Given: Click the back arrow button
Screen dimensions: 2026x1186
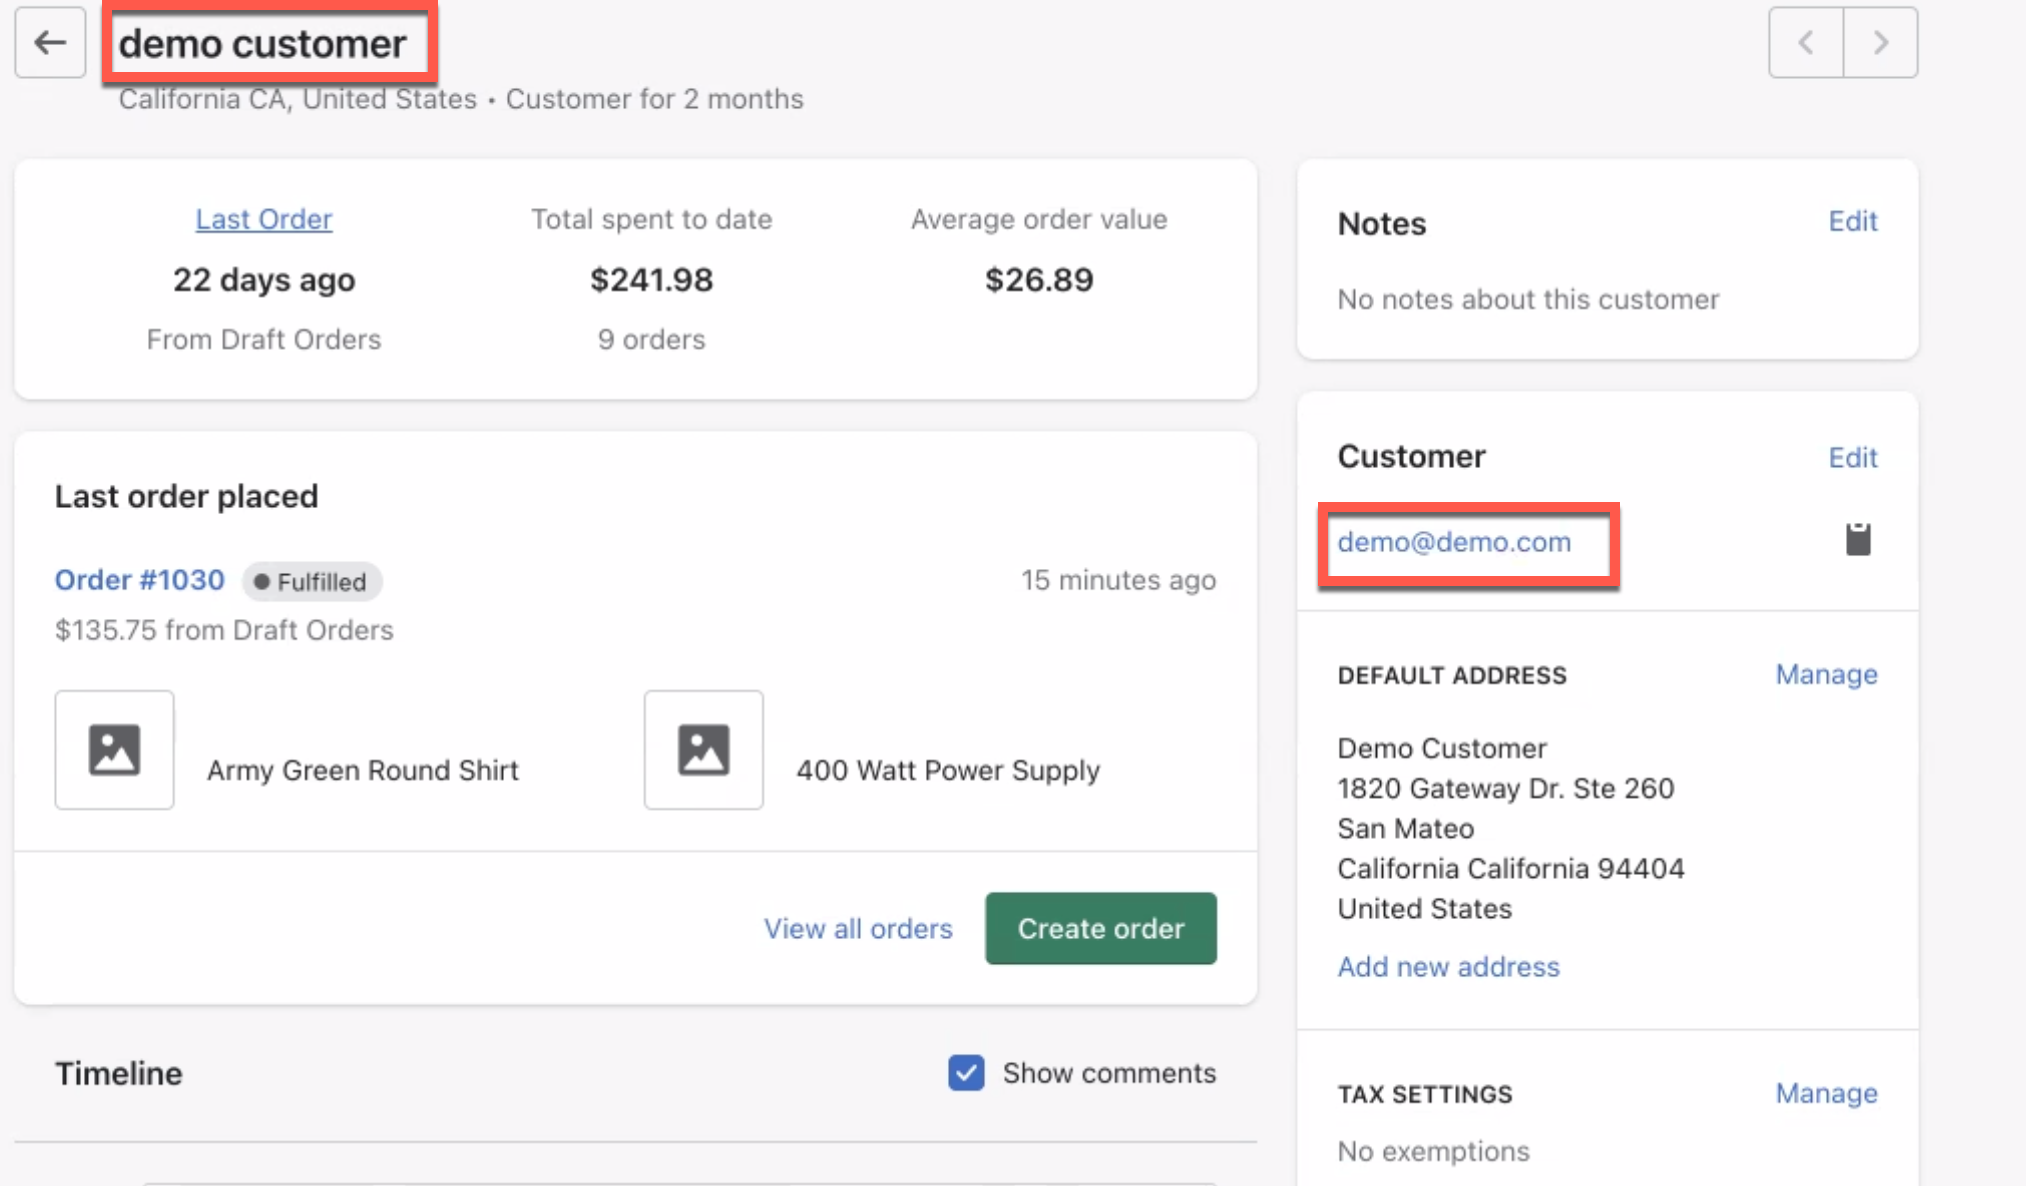Looking at the screenshot, I should click(50, 43).
